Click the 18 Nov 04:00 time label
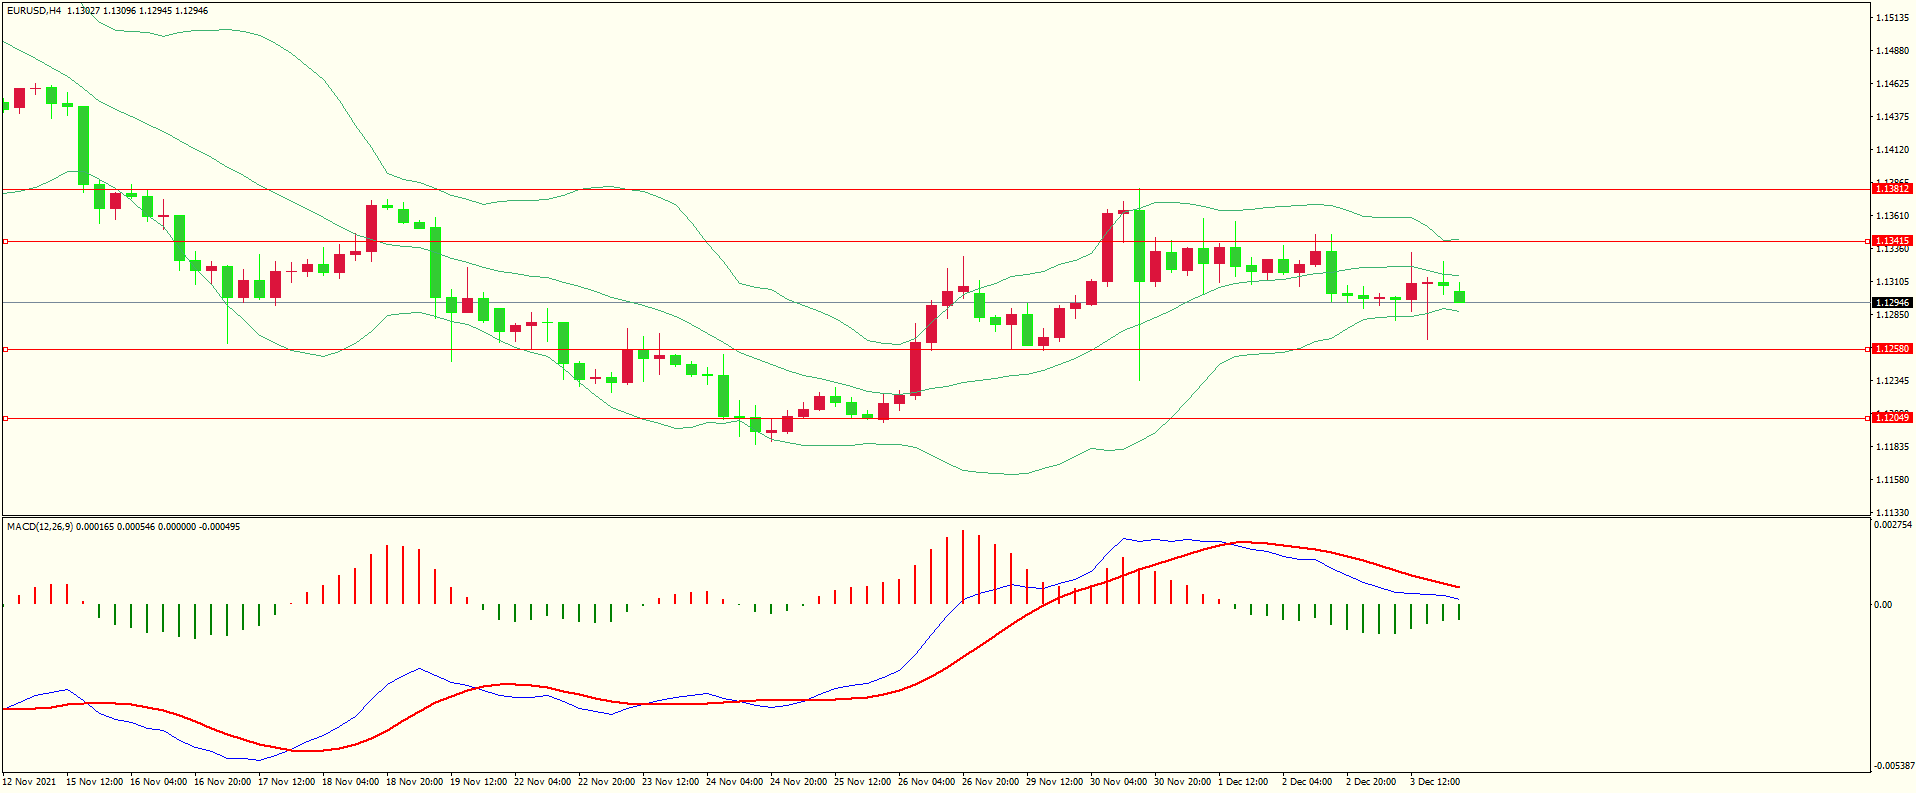This screenshot has width=1916, height=793. 351,782
